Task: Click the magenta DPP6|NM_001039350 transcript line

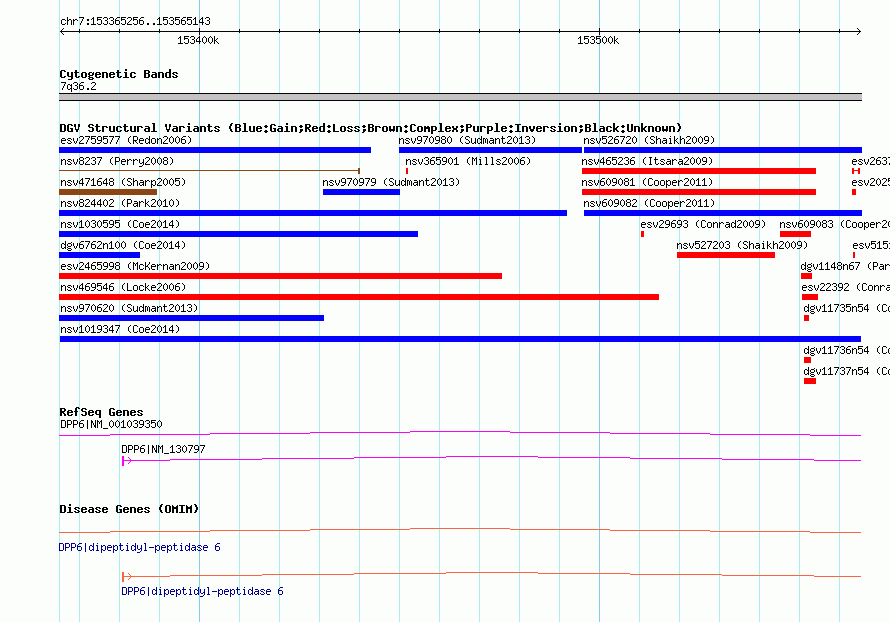Action: coord(460,434)
